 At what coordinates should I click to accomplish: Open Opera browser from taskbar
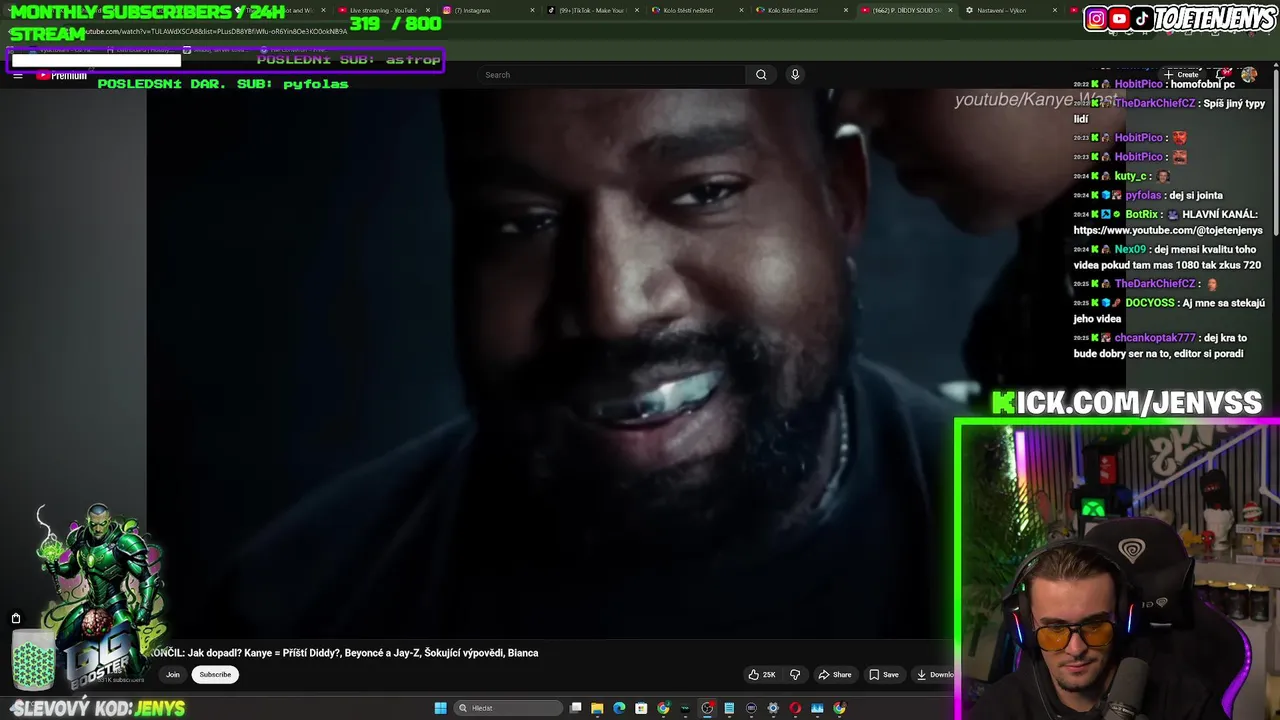[x=795, y=708]
